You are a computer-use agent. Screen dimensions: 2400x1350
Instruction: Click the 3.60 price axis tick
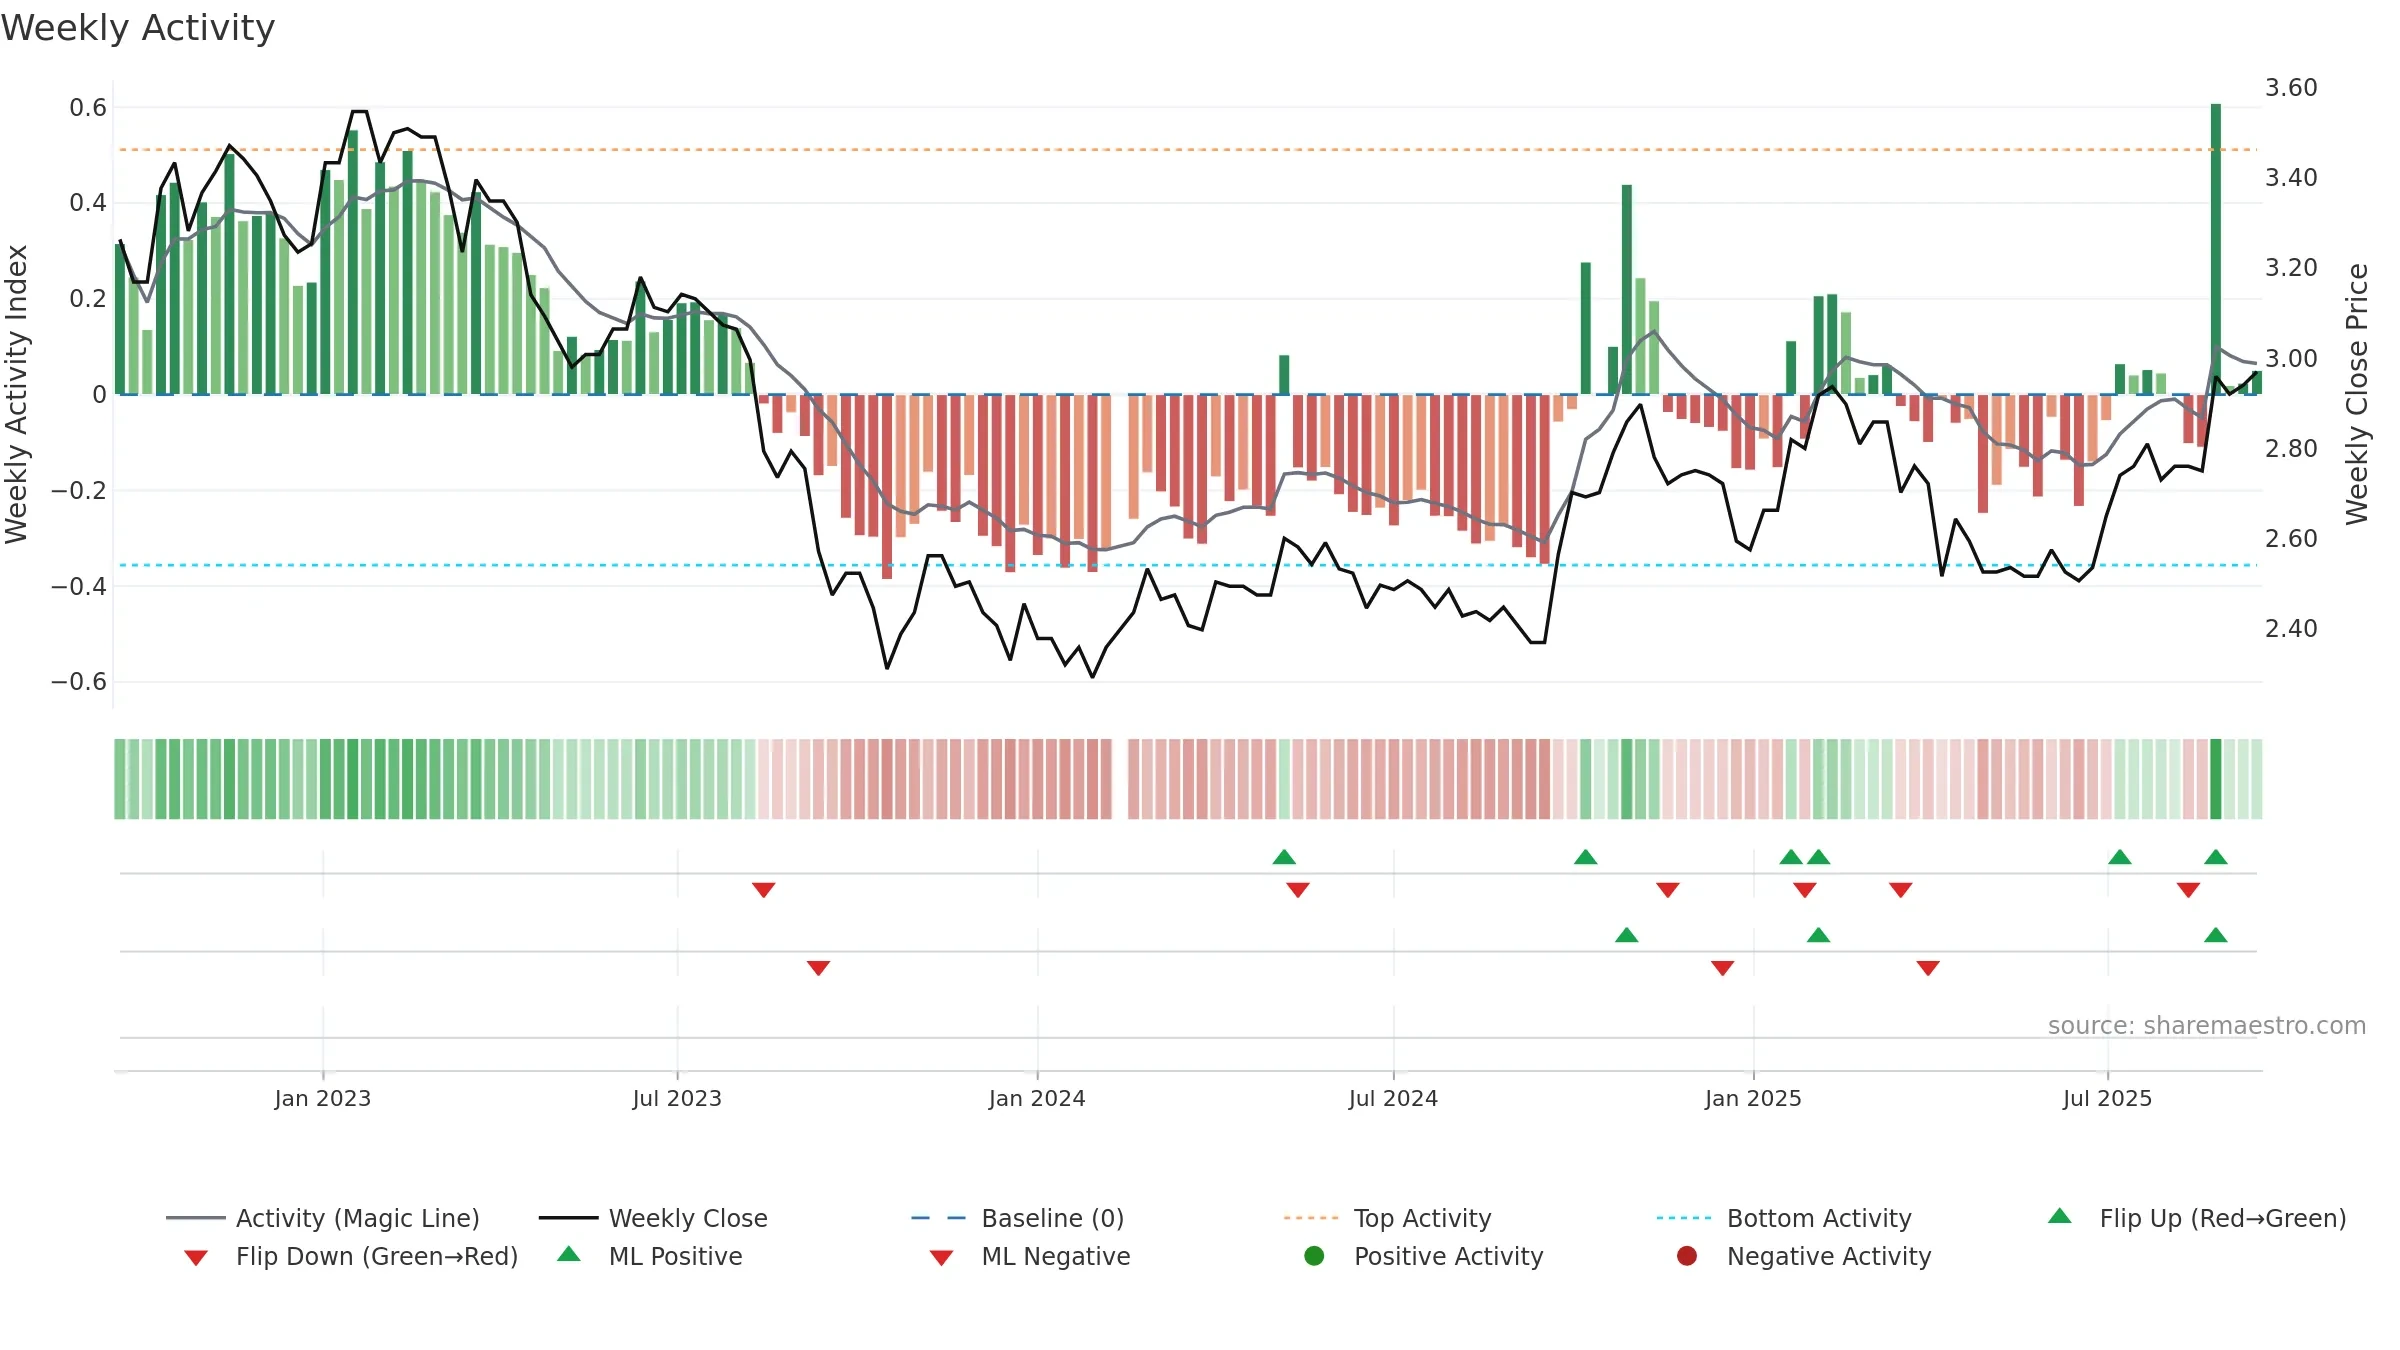(x=2291, y=88)
